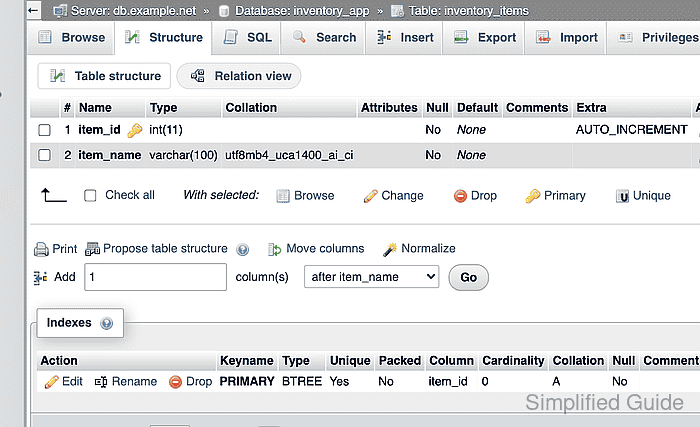Image resolution: width=700 pixels, height=427 pixels.
Task: Click the Propose table structure icon
Action: 92,249
